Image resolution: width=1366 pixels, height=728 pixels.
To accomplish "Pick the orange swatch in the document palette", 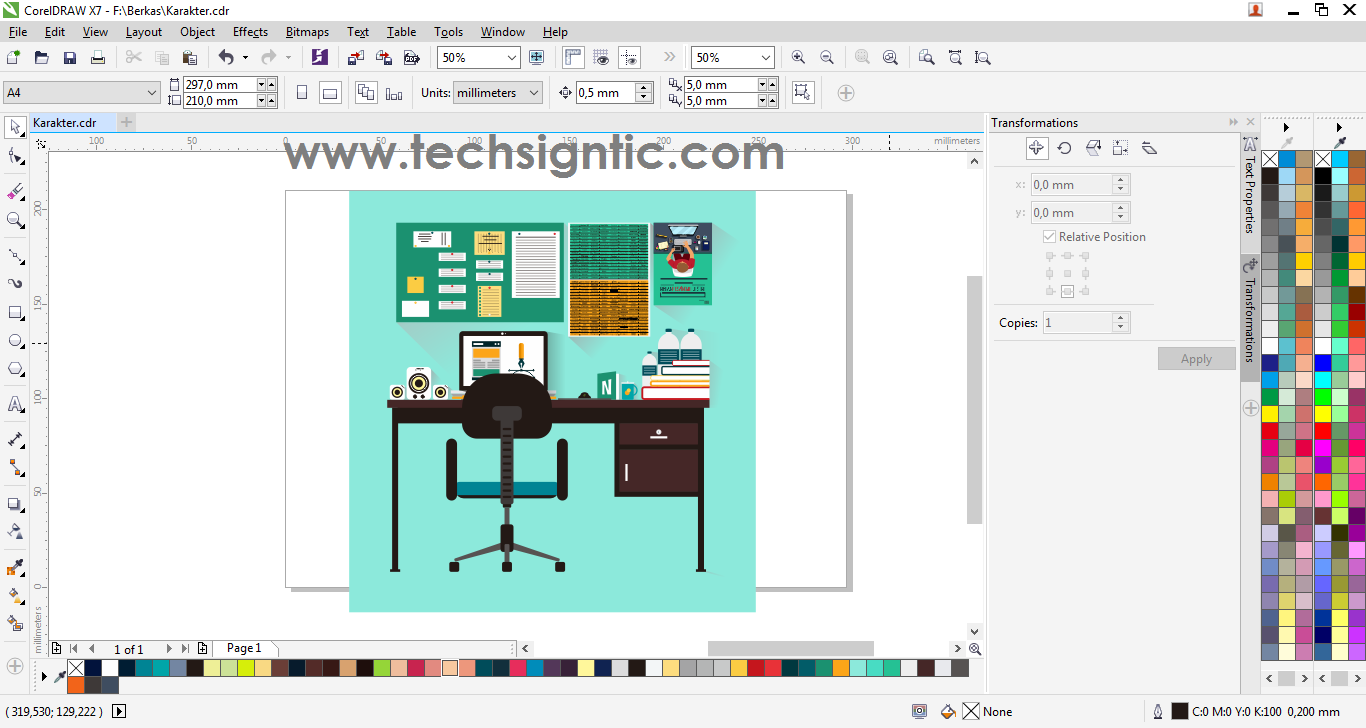I will point(76,683).
